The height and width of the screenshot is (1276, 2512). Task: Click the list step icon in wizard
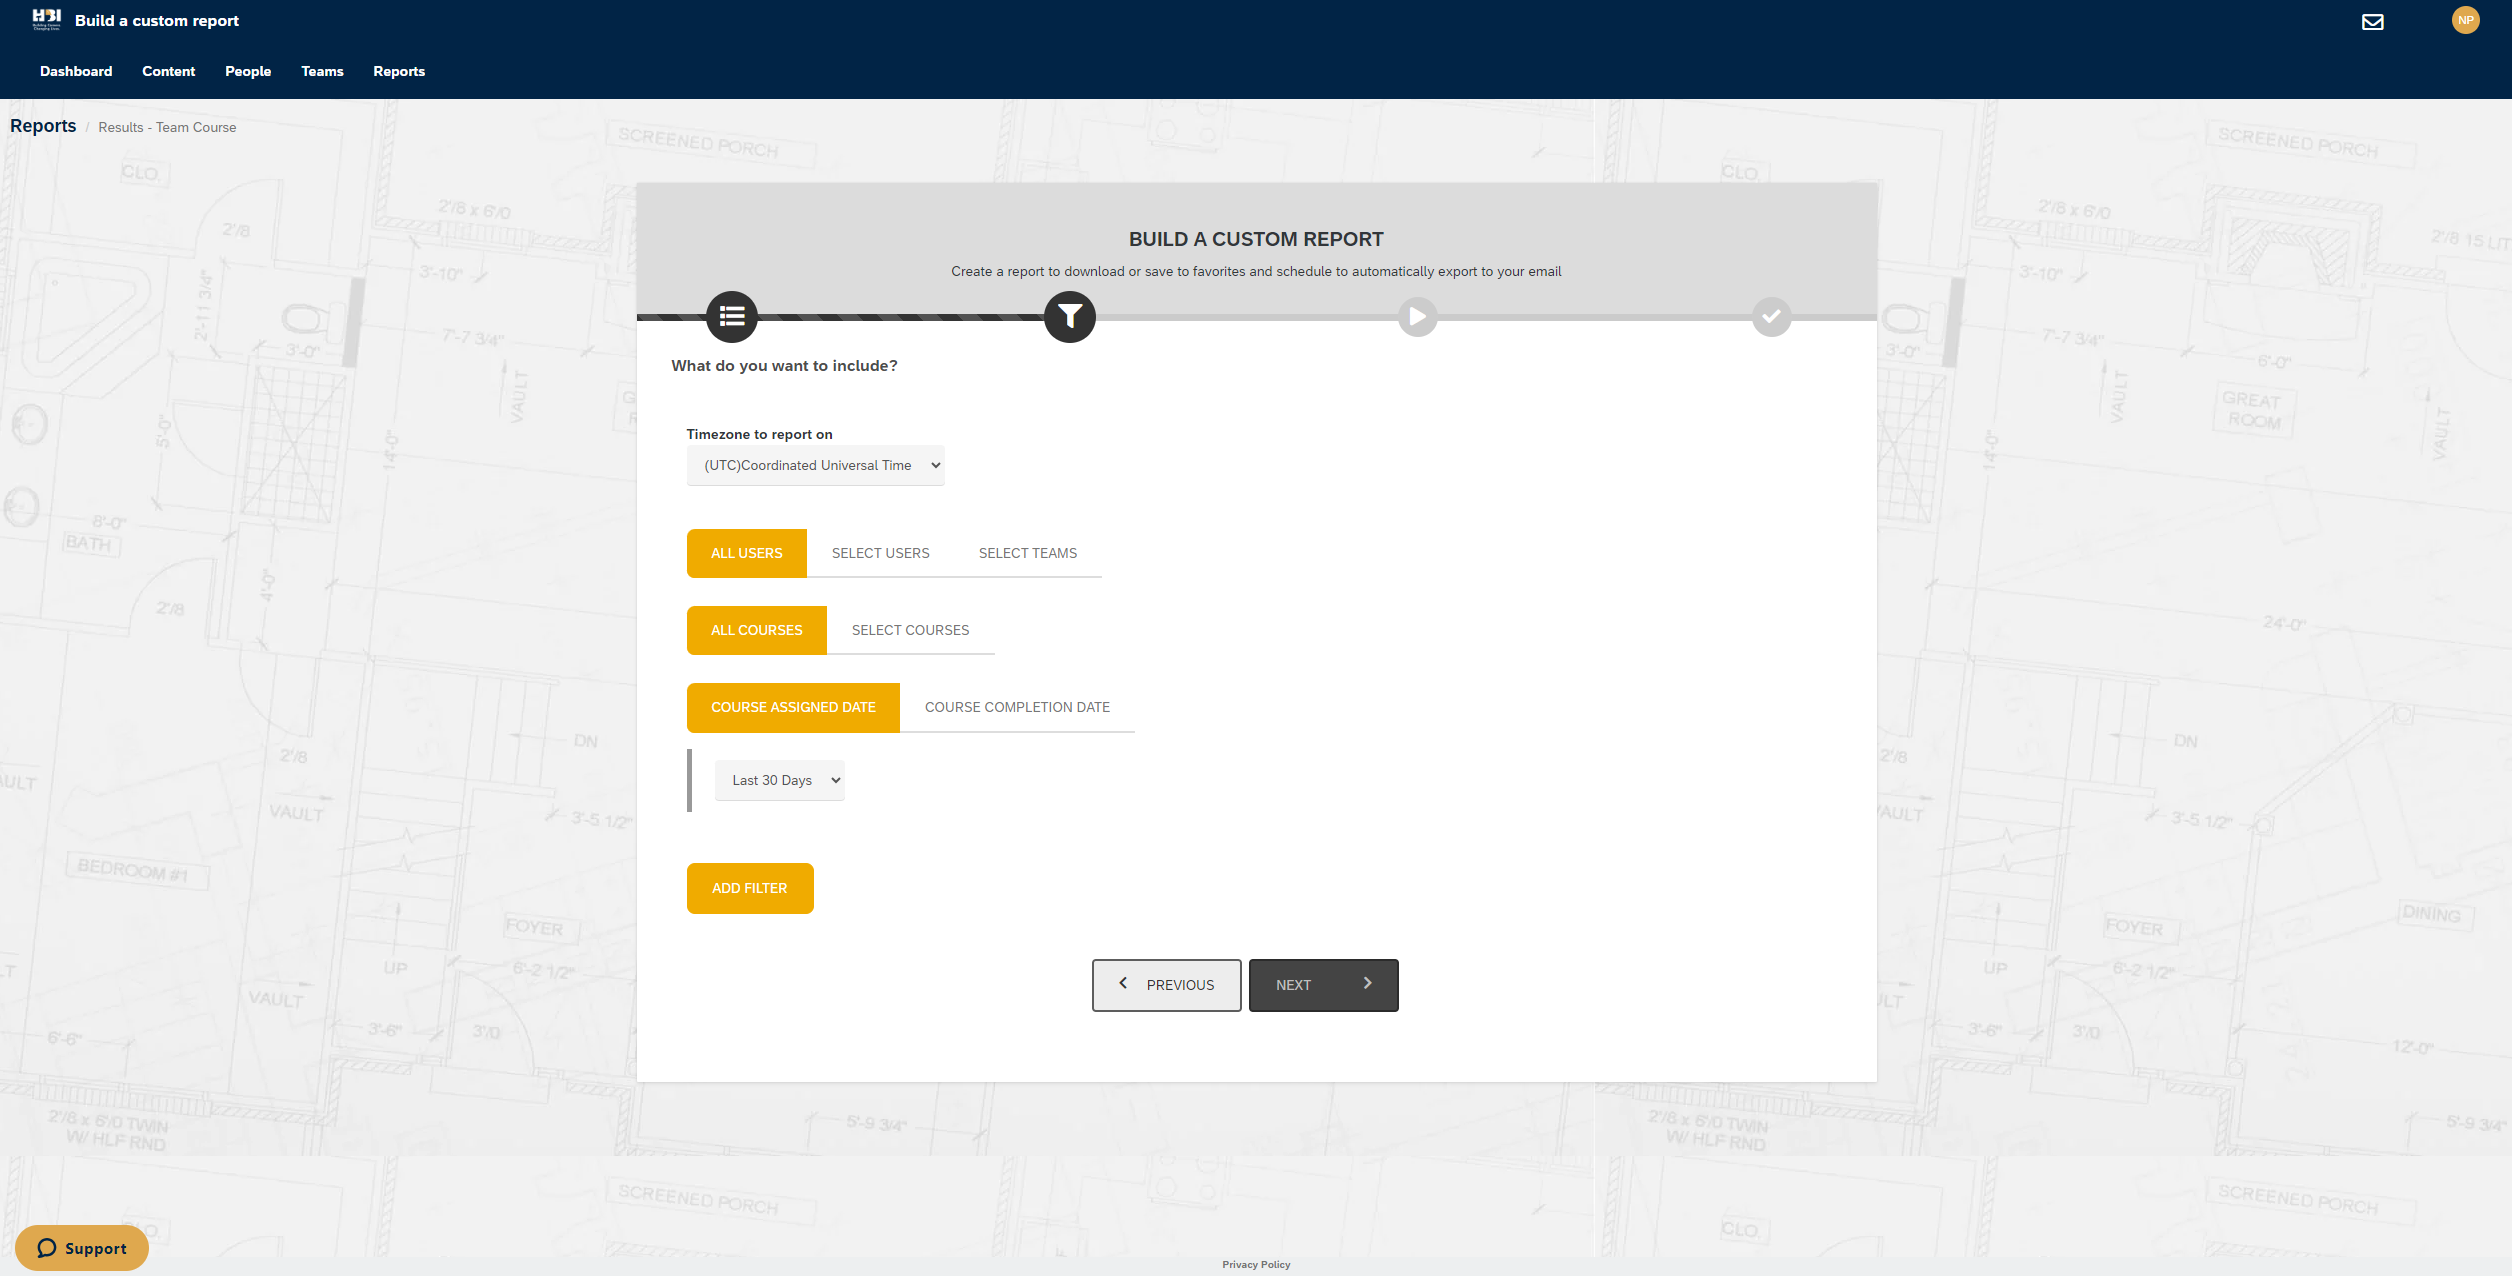[731, 317]
